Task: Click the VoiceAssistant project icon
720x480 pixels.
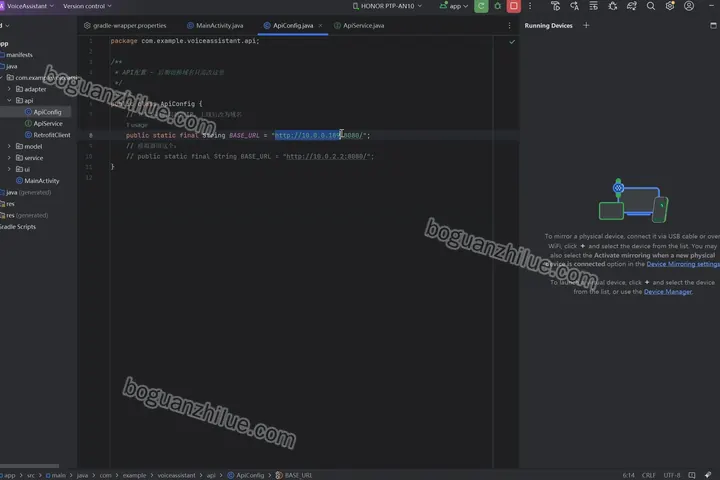Action: (2, 6)
